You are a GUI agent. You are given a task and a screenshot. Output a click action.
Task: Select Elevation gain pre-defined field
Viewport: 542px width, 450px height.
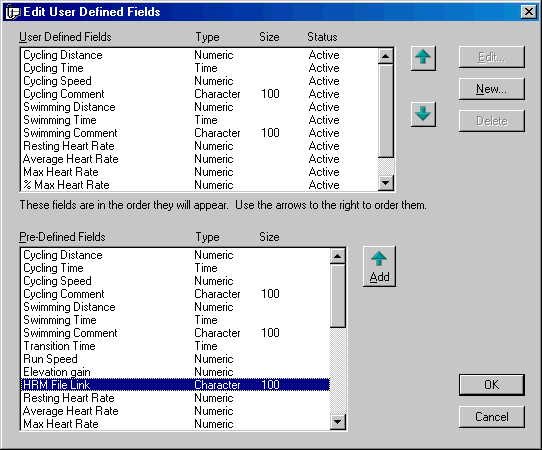click(x=176, y=372)
